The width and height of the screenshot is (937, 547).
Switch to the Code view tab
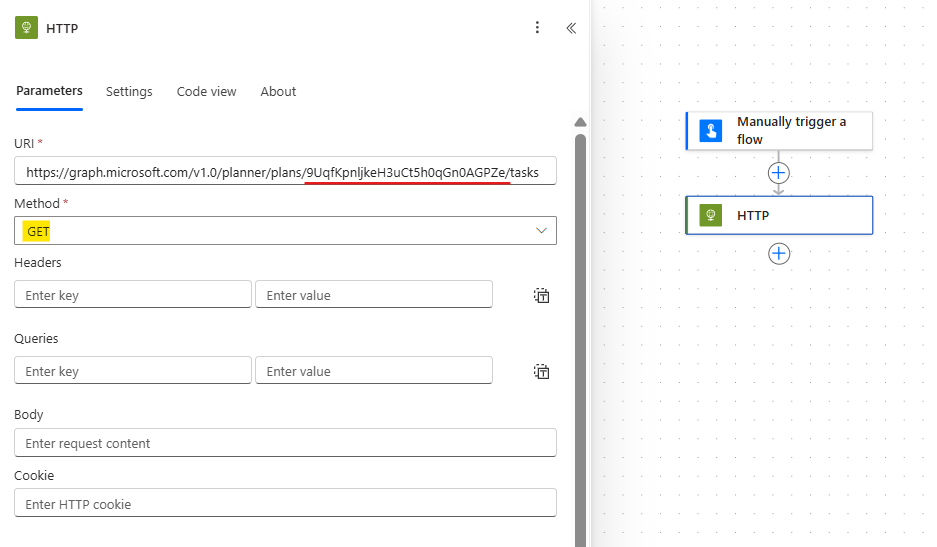point(206,91)
